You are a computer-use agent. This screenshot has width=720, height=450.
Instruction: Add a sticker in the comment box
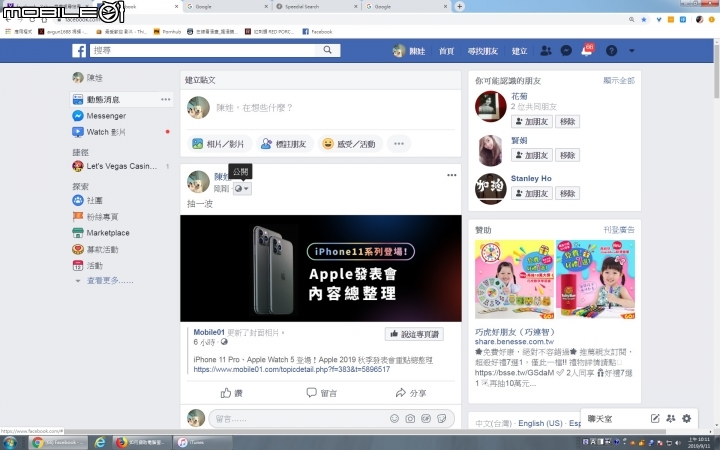[x=442, y=419]
